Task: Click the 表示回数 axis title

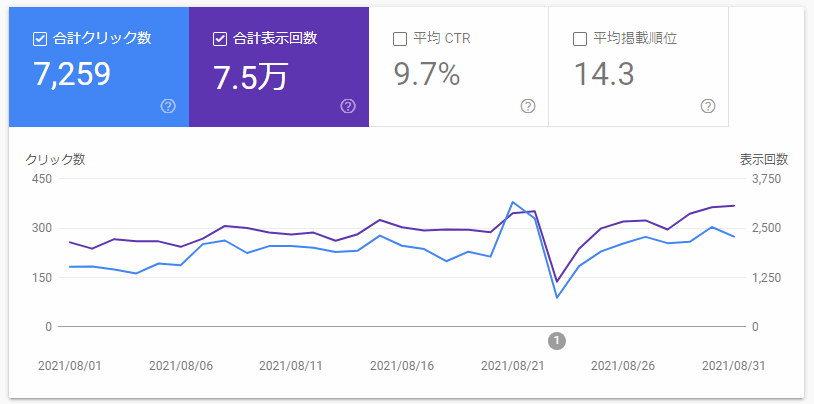Action: point(764,160)
